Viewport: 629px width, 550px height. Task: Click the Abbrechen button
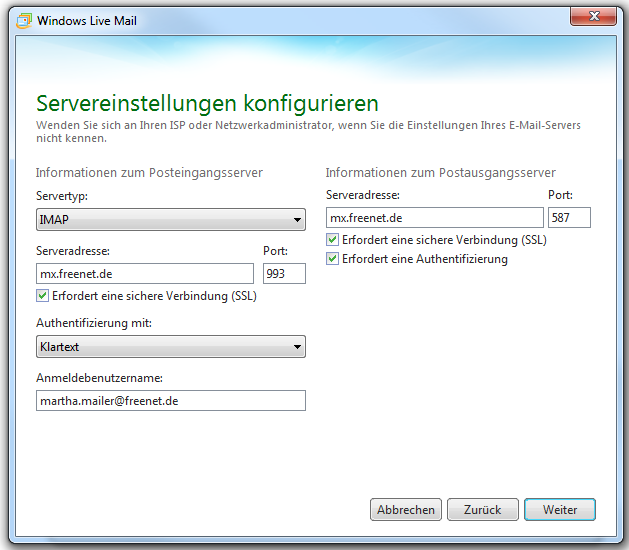[x=406, y=509]
